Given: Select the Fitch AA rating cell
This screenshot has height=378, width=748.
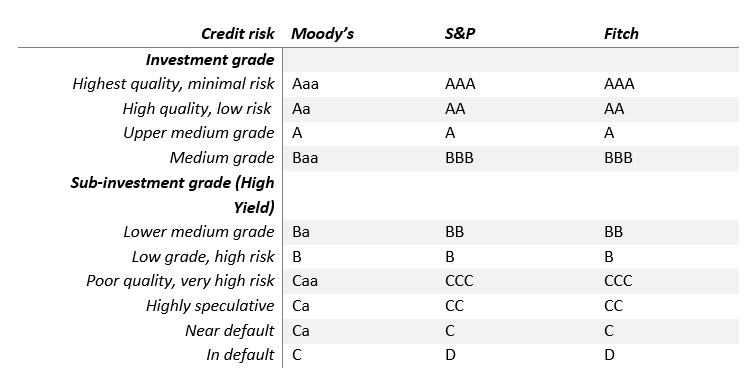Looking at the screenshot, I should 614,109.
